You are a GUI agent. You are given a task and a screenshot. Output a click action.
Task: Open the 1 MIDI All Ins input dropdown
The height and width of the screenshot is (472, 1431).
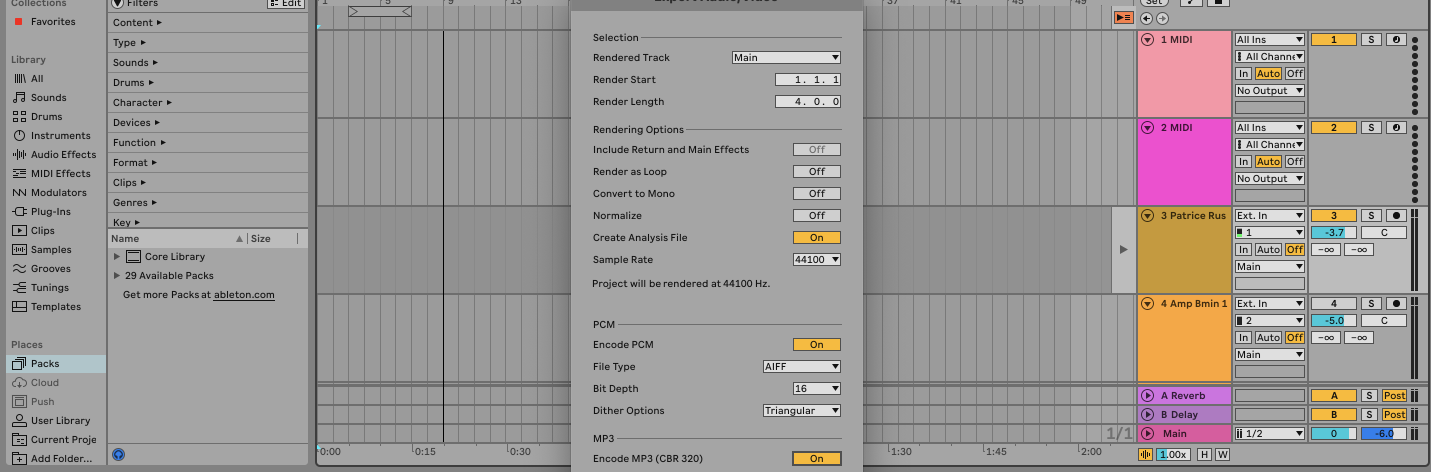[1270, 40]
